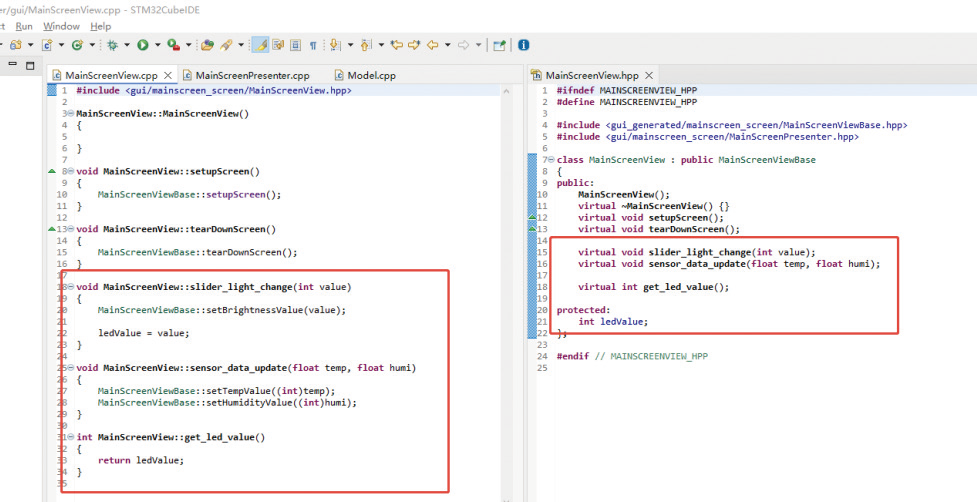This screenshot has width=977, height=502.
Task: Click the blue information icon
Action: [523, 45]
